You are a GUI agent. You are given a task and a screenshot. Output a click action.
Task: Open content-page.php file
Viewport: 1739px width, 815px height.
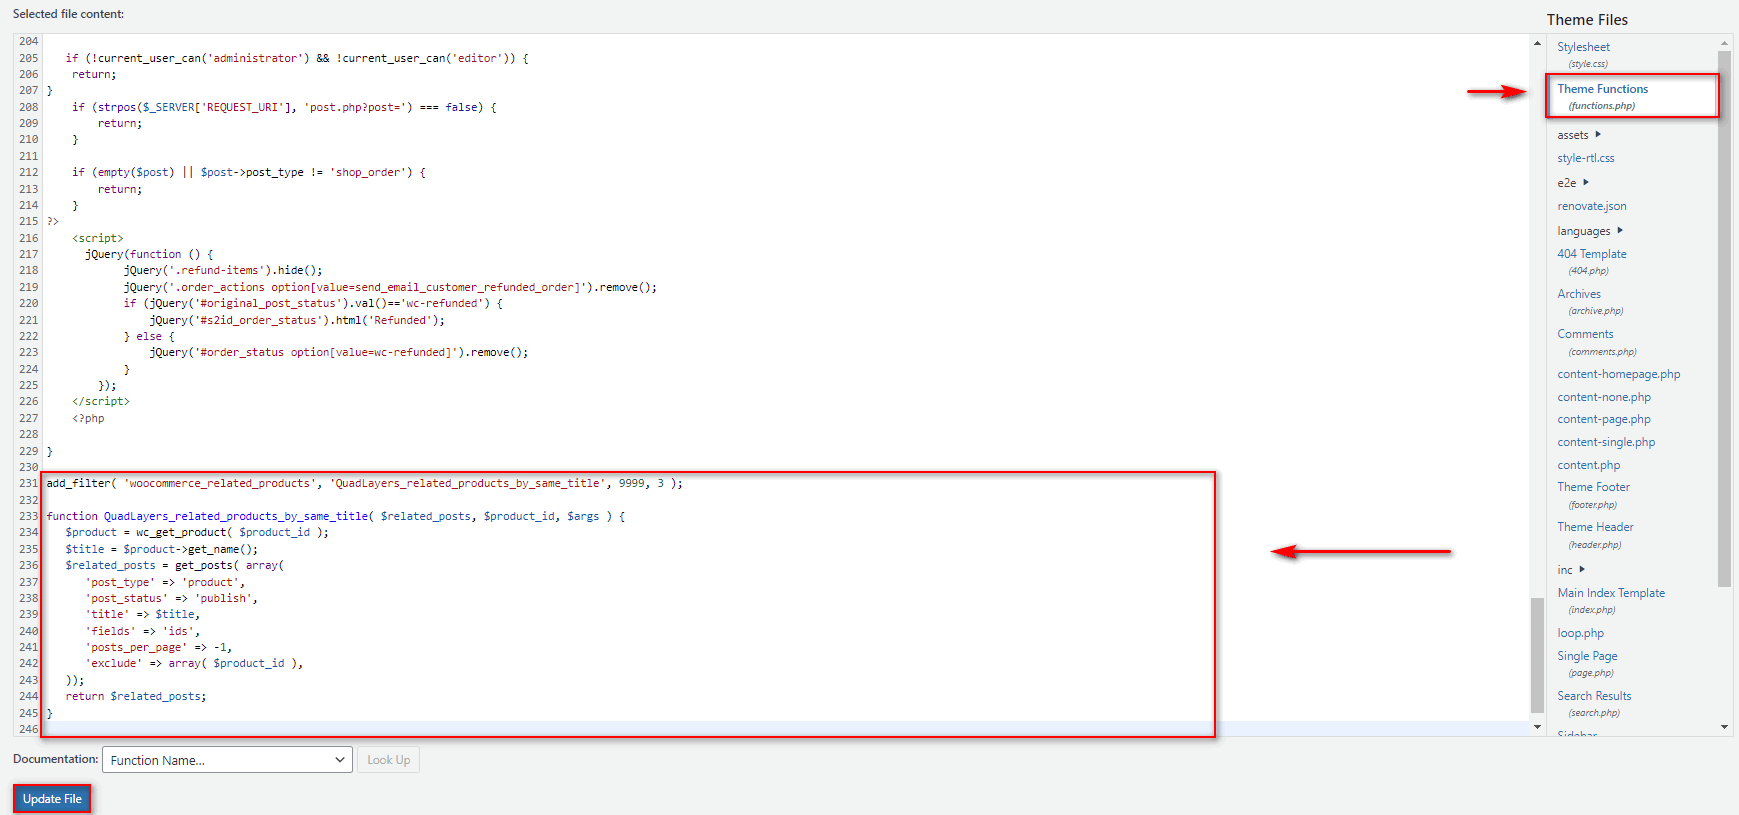pos(1604,419)
